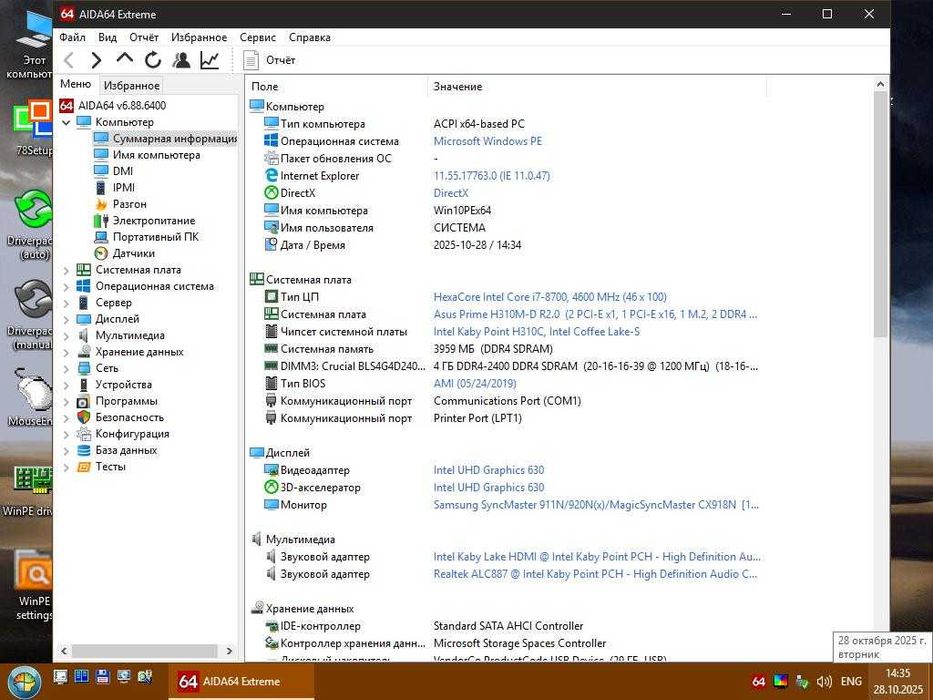Click the Разгон flame icon
This screenshot has width=933, height=700.
101,204
